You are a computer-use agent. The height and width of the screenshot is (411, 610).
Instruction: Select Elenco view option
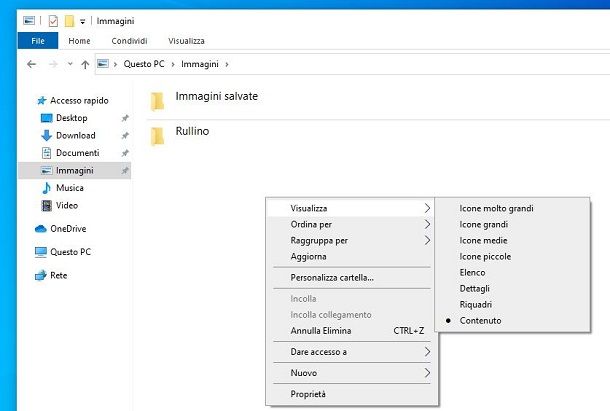click(512, 272)
